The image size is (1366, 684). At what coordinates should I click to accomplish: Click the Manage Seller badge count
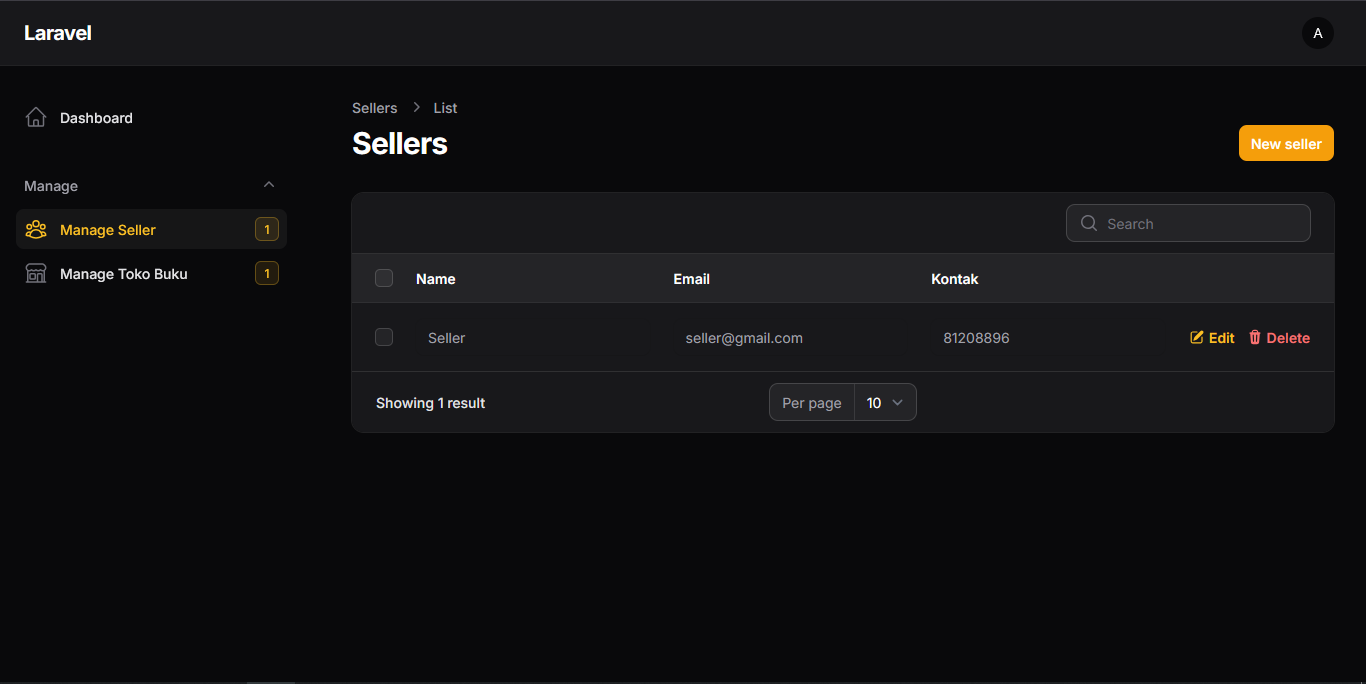pyautogui.click(x=267, y=230)
